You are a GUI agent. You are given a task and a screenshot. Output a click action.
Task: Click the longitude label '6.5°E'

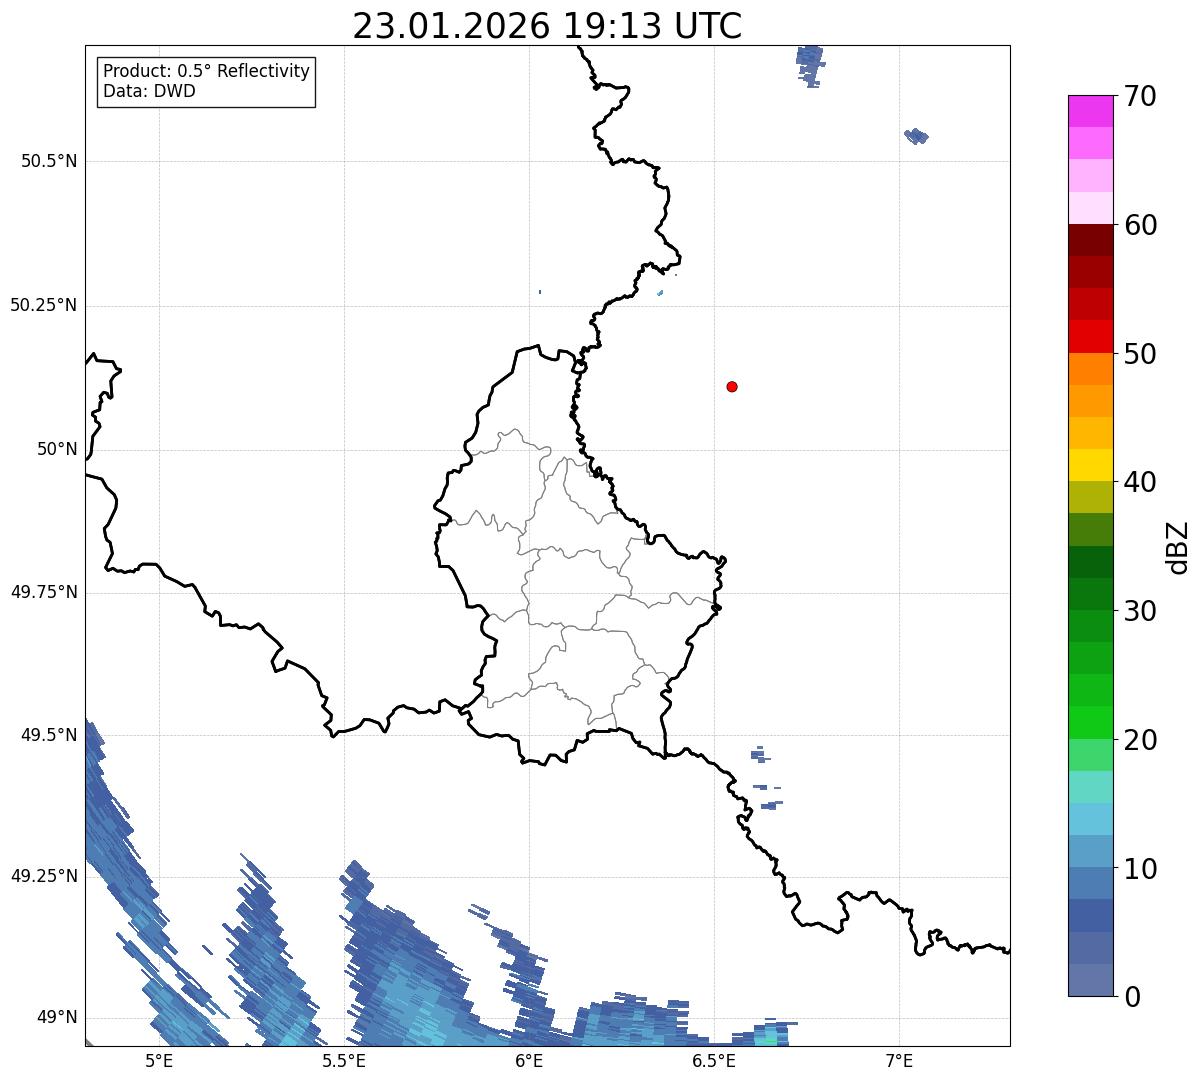pos(715,1061)
